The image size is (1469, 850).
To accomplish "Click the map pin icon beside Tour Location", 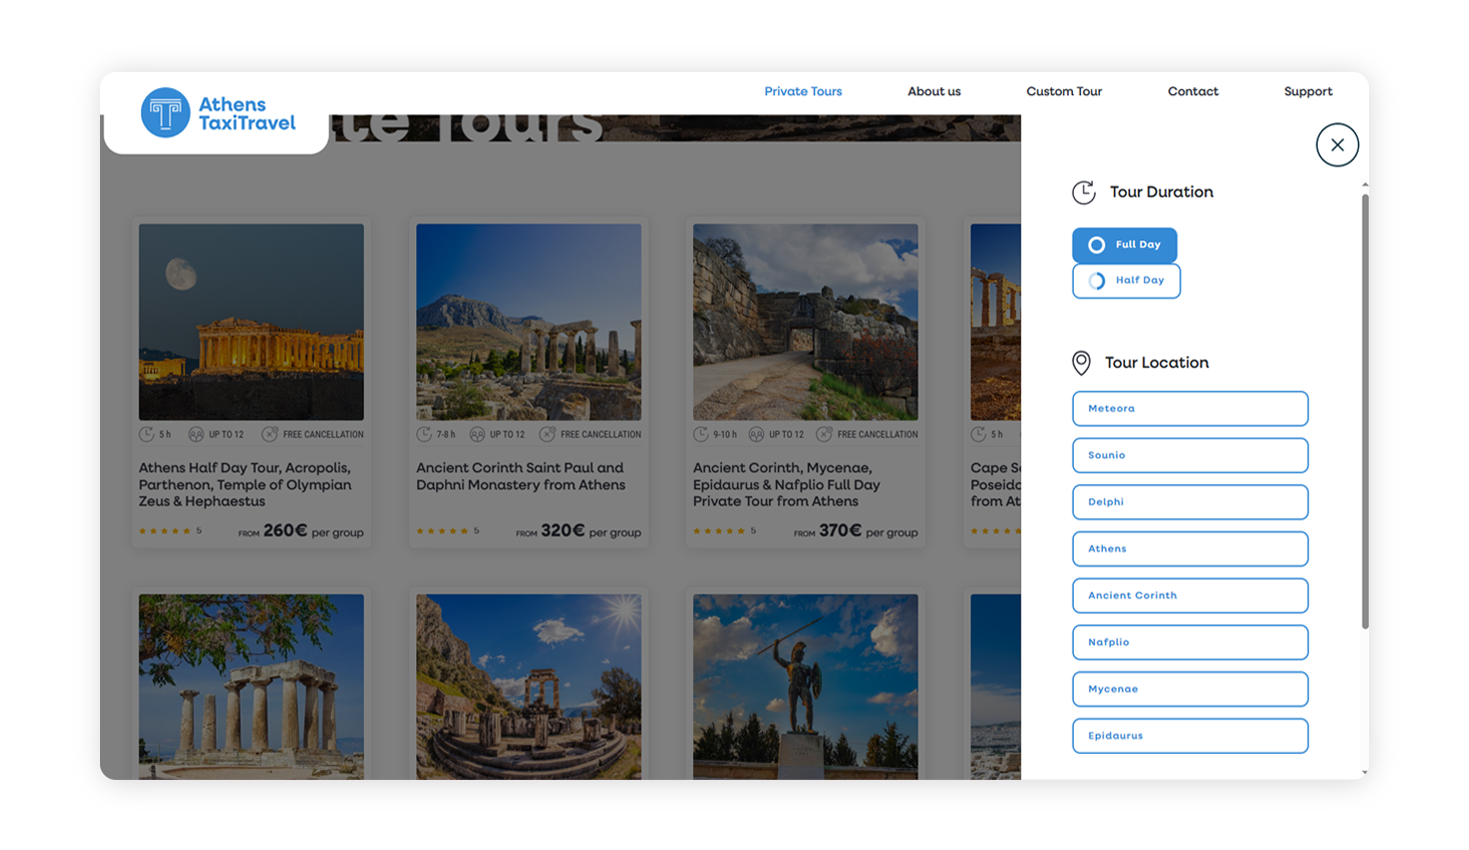I will pos(1081,363).
